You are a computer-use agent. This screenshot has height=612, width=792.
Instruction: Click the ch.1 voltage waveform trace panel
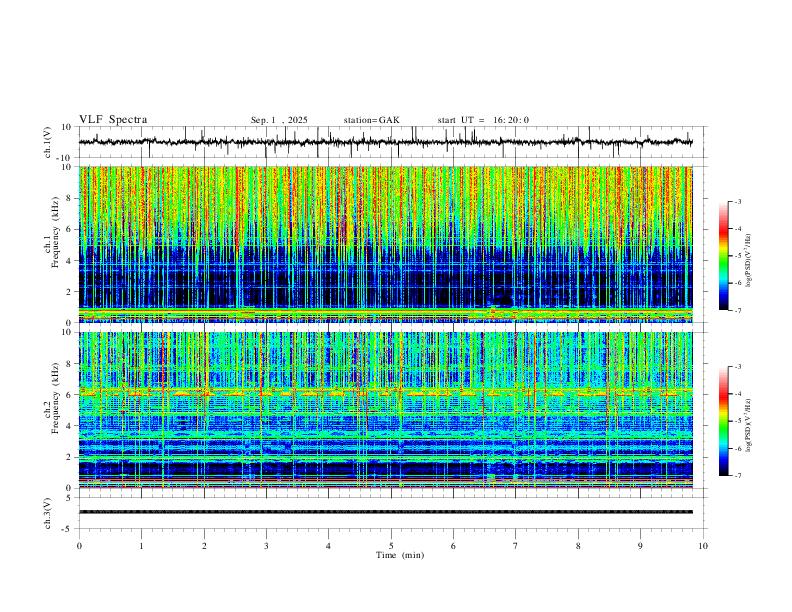click(x=393, y=142)
